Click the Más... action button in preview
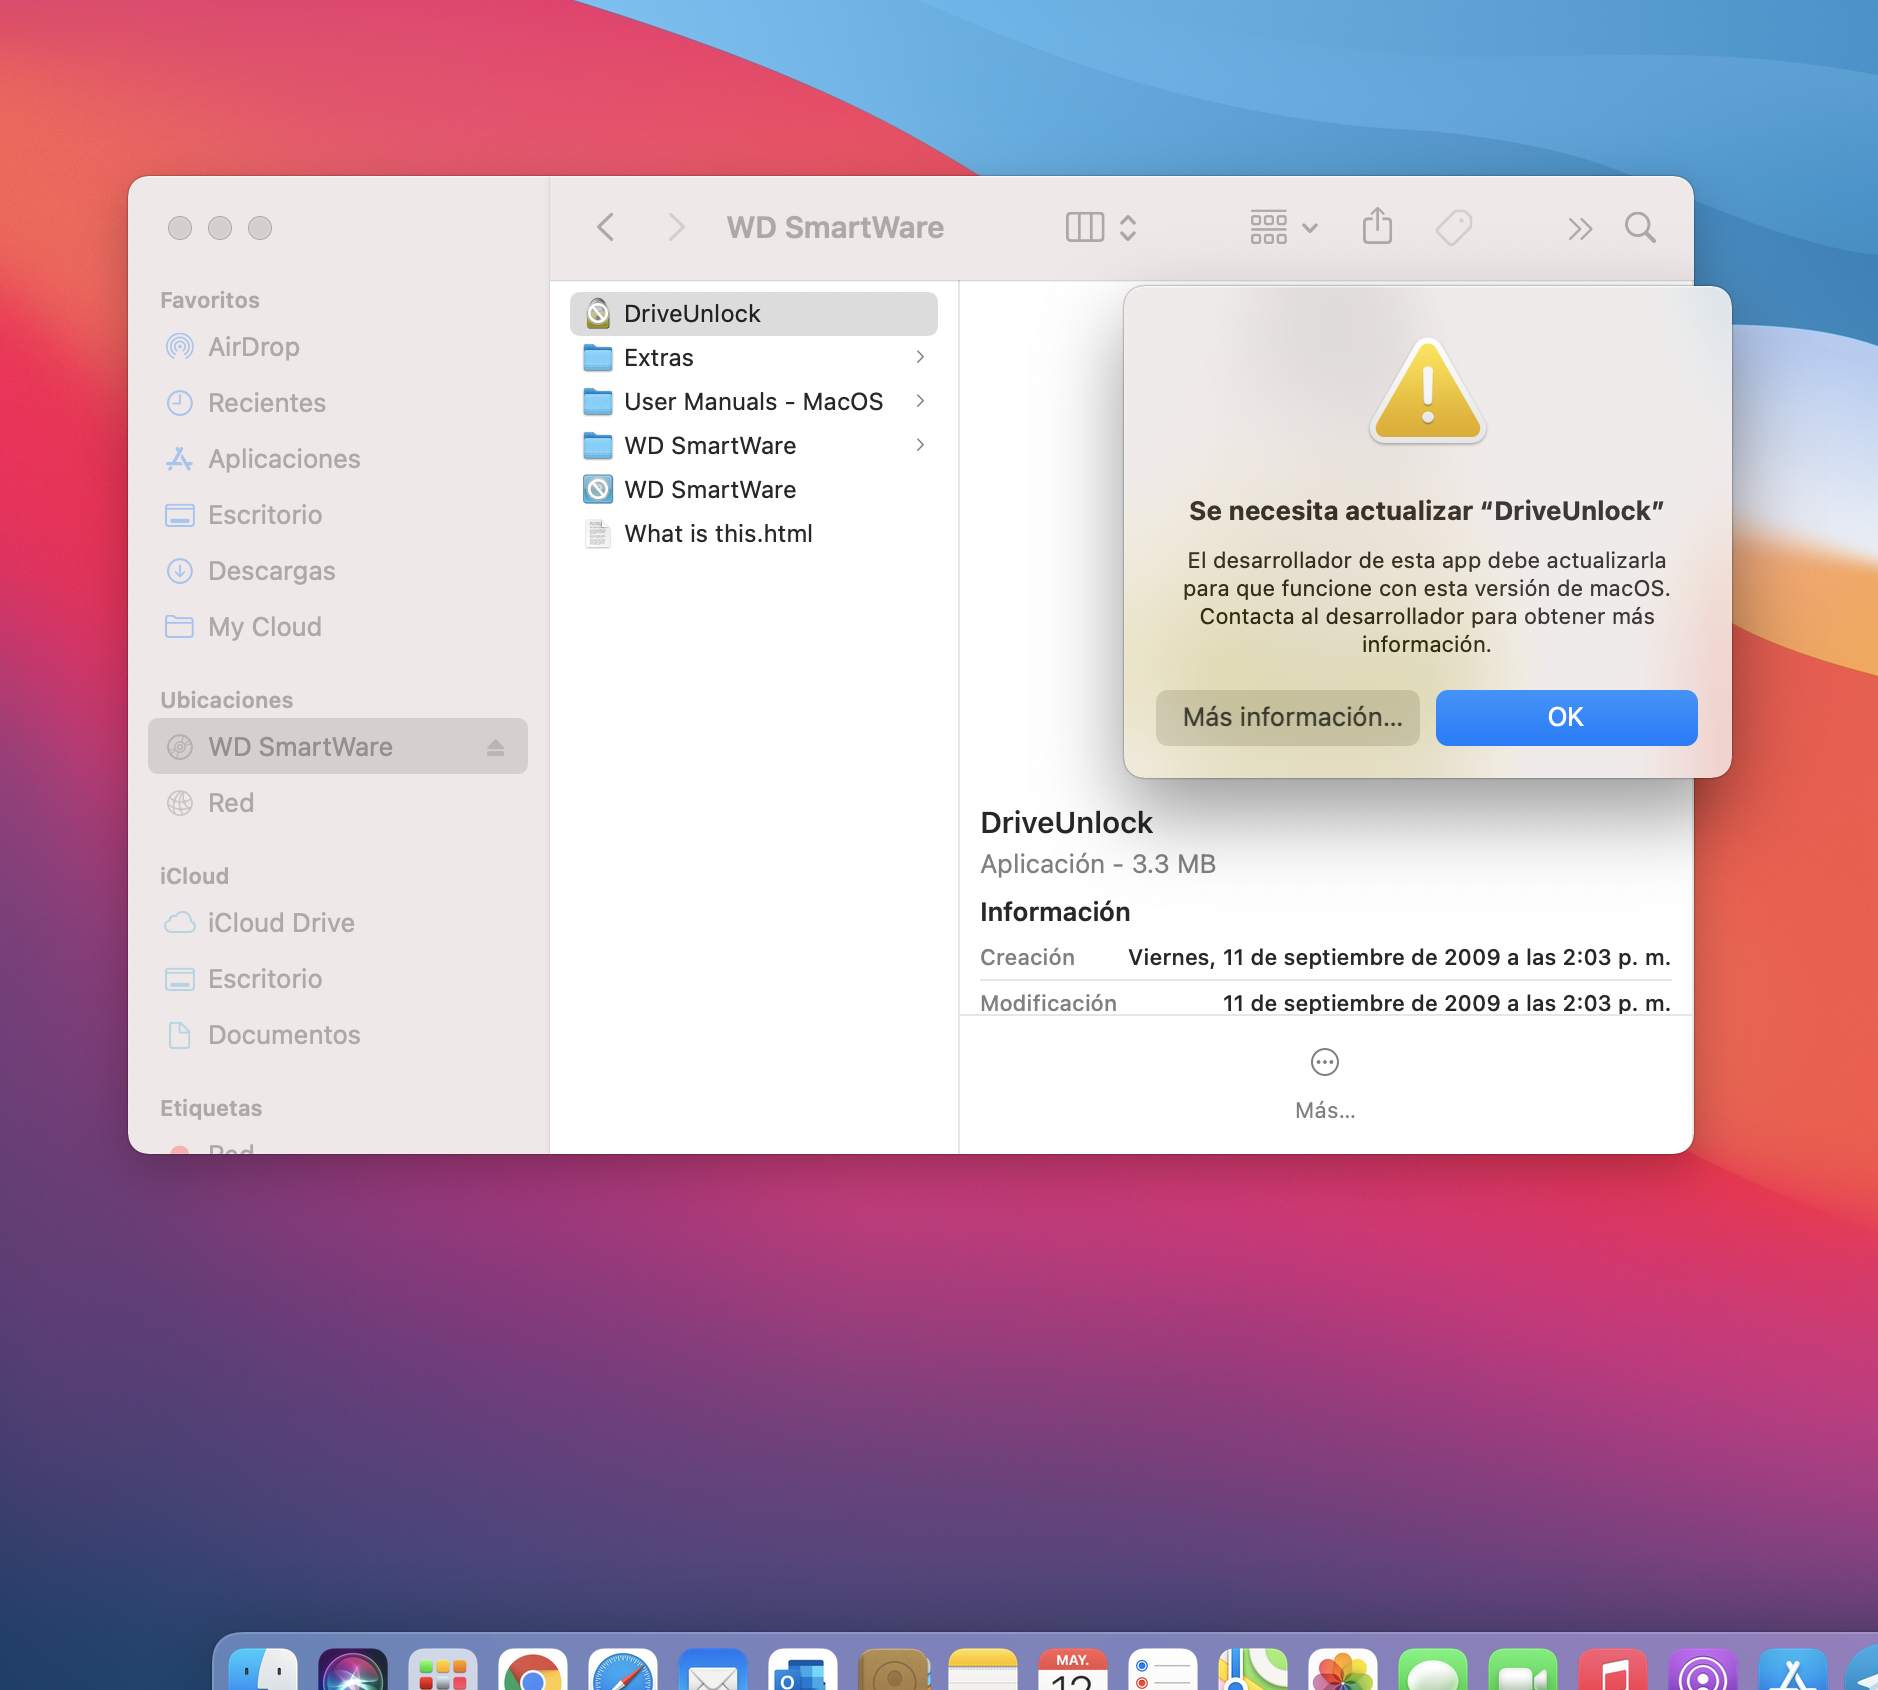The height and width of the screenshot is (1690, 1878). pyautogui.click(x=1325, y=1082)
